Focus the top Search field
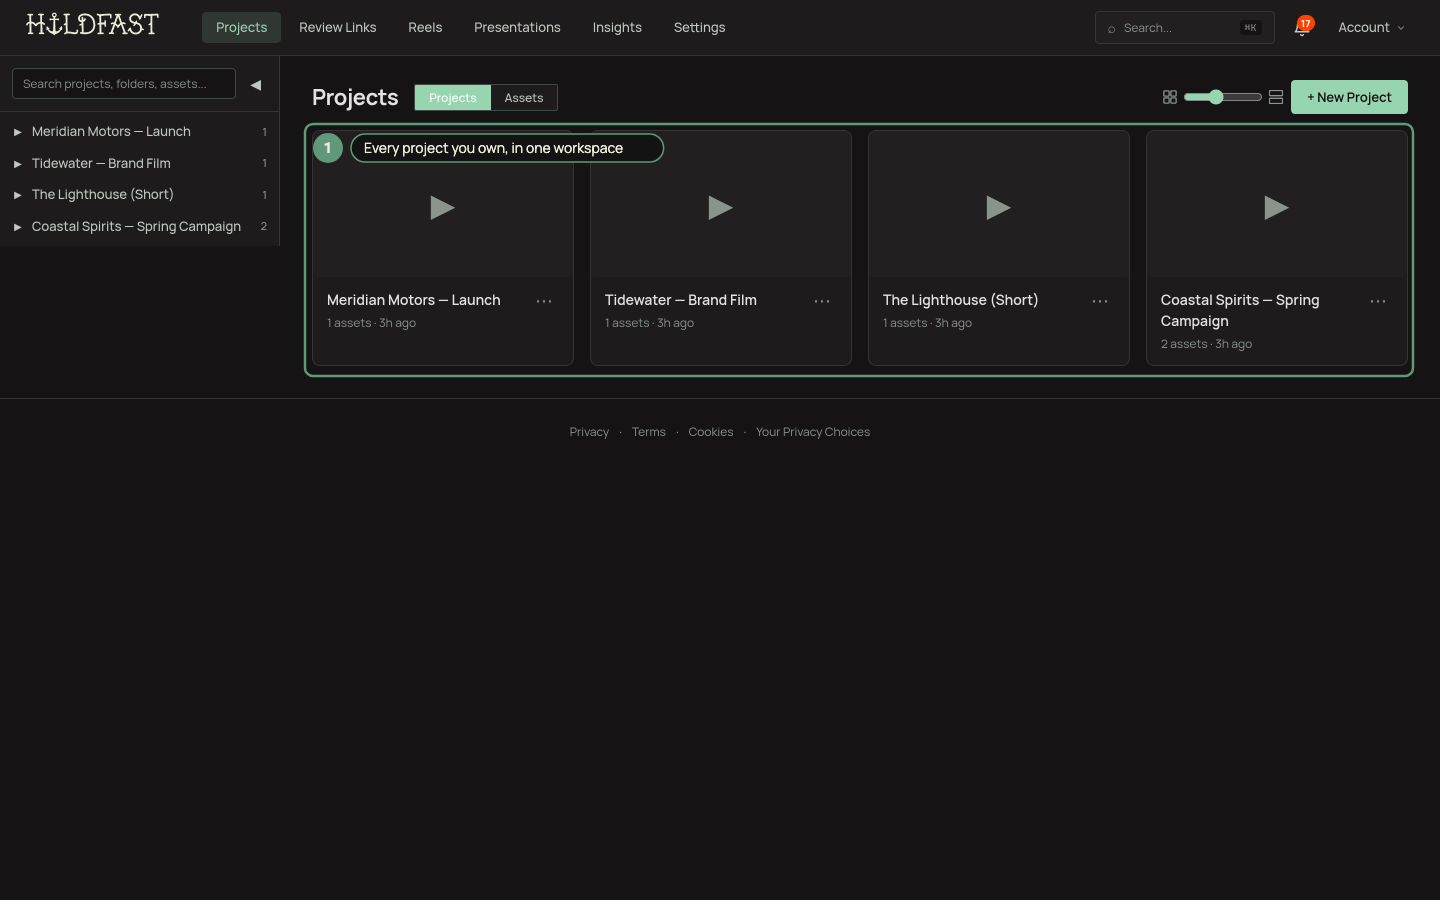 coord(1185,28)
